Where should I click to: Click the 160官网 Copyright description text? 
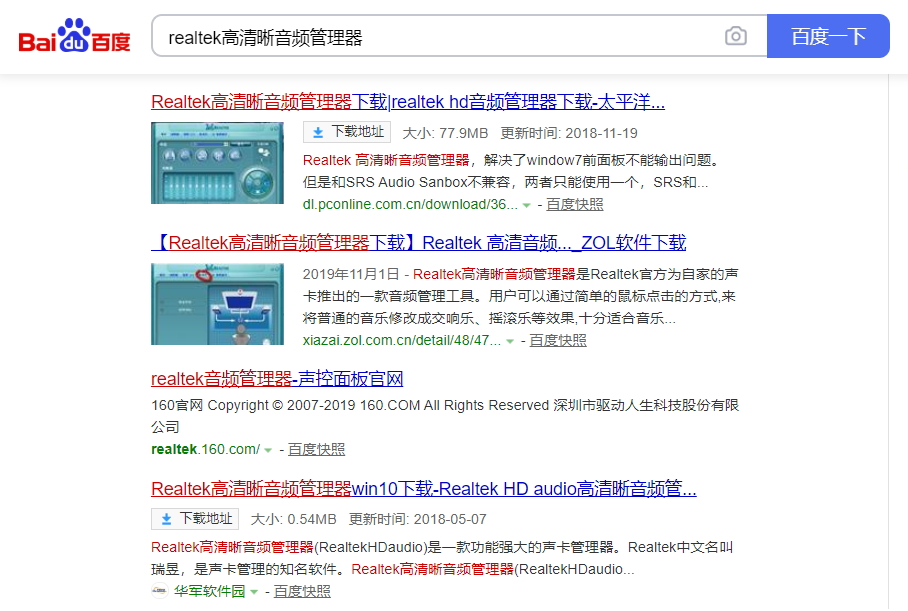[445, 416]
